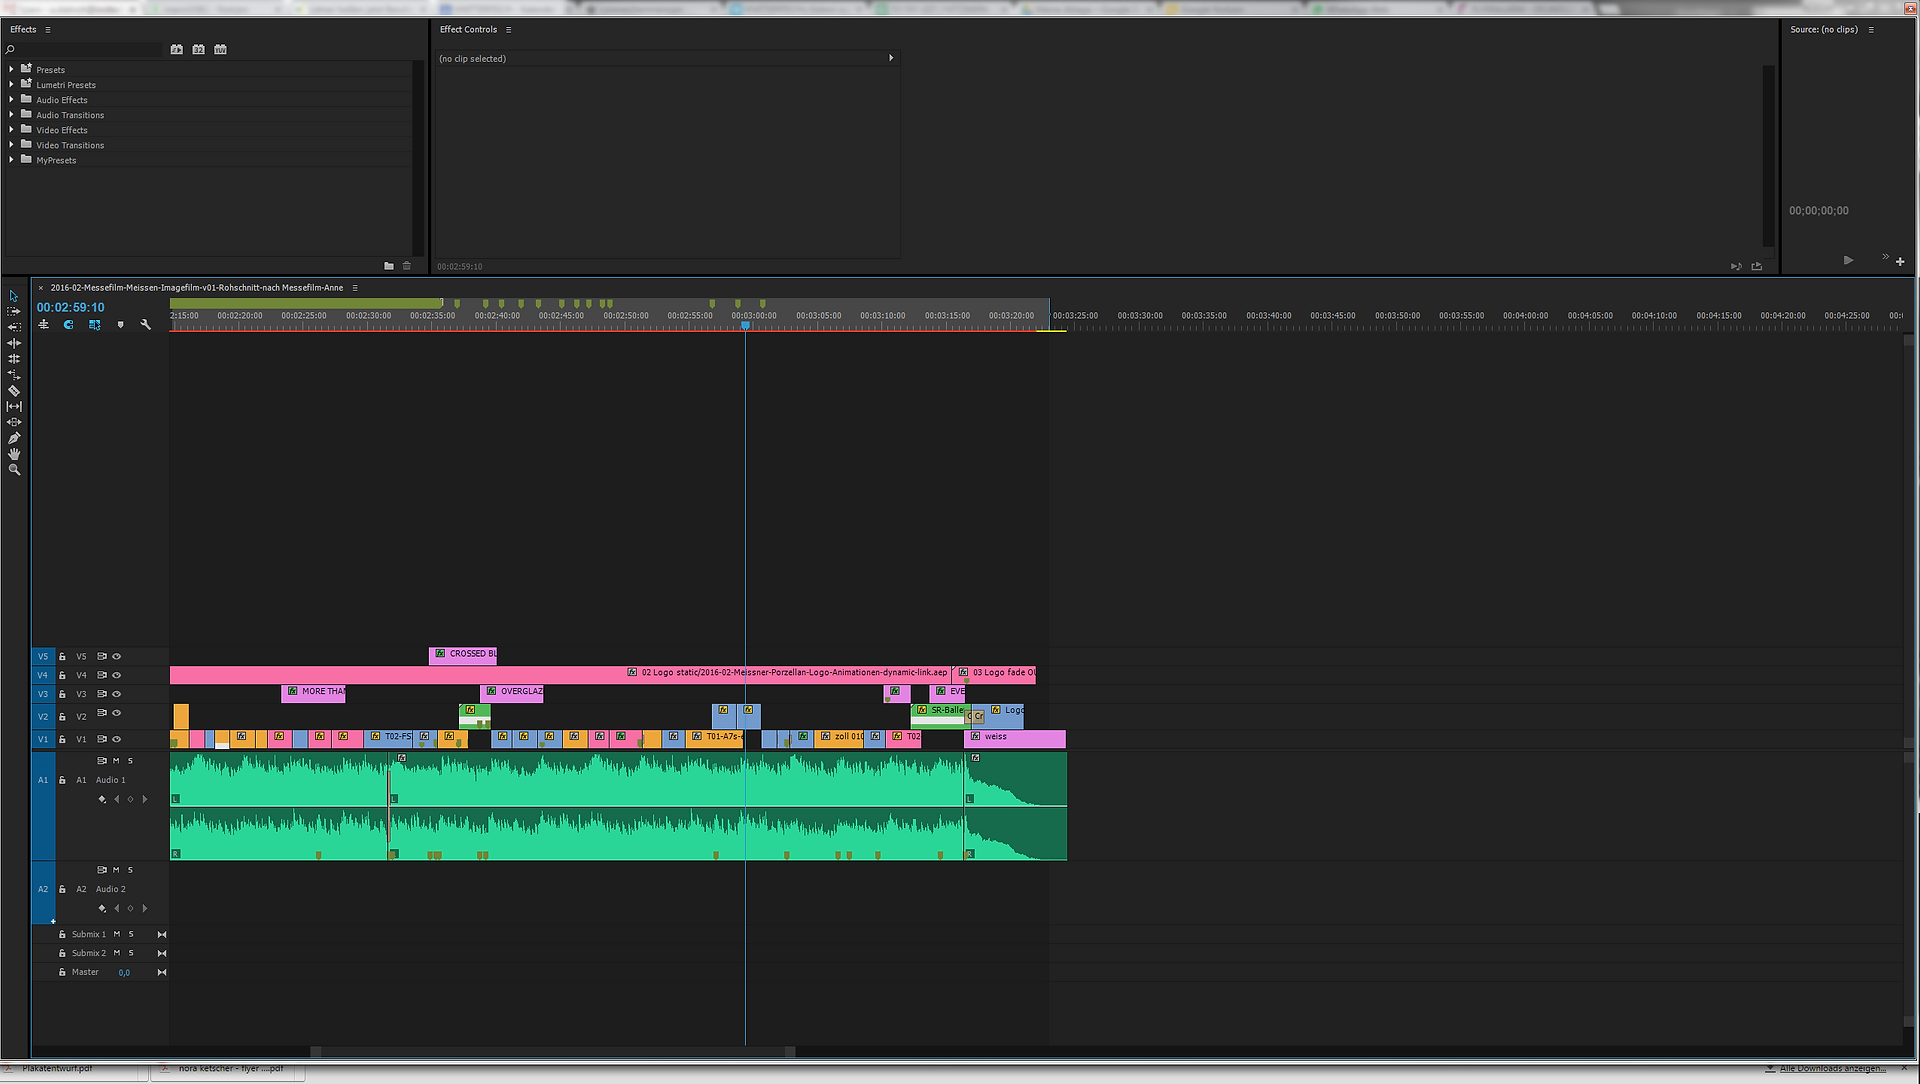This screenshot has width=1920, height=1084.
Task: Select the weiss clip on V1
Action: tap(1015, 738)
